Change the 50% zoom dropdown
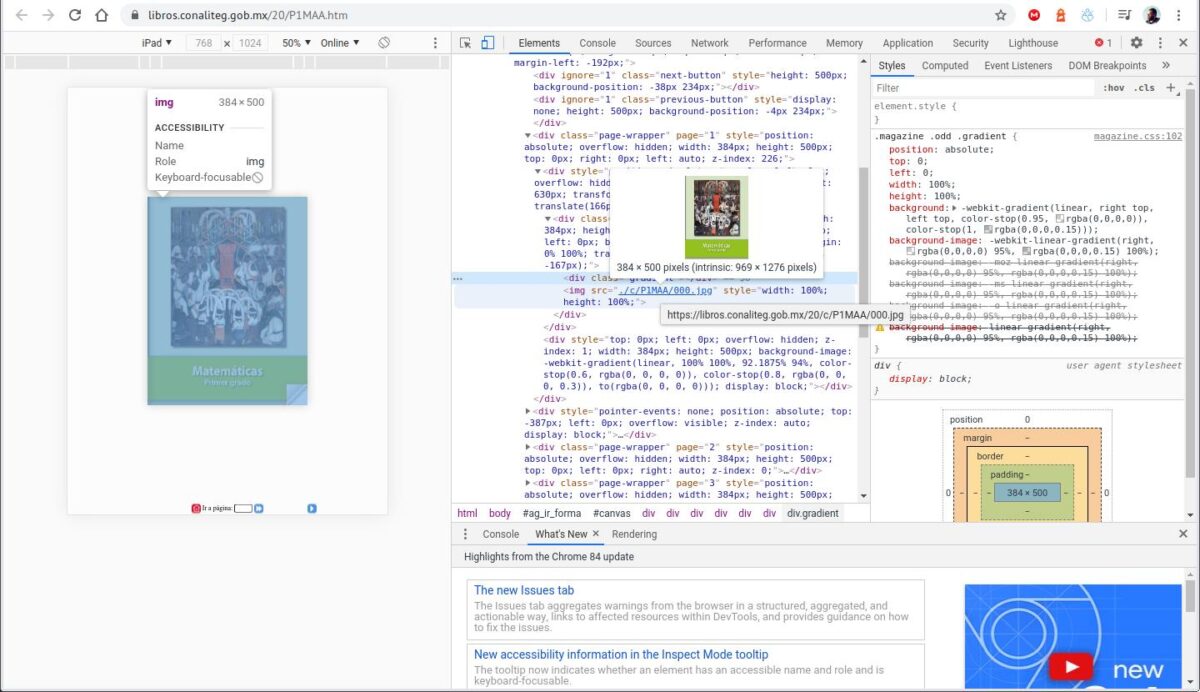This screenshot has height=692, width=1200. coord(295,43)
